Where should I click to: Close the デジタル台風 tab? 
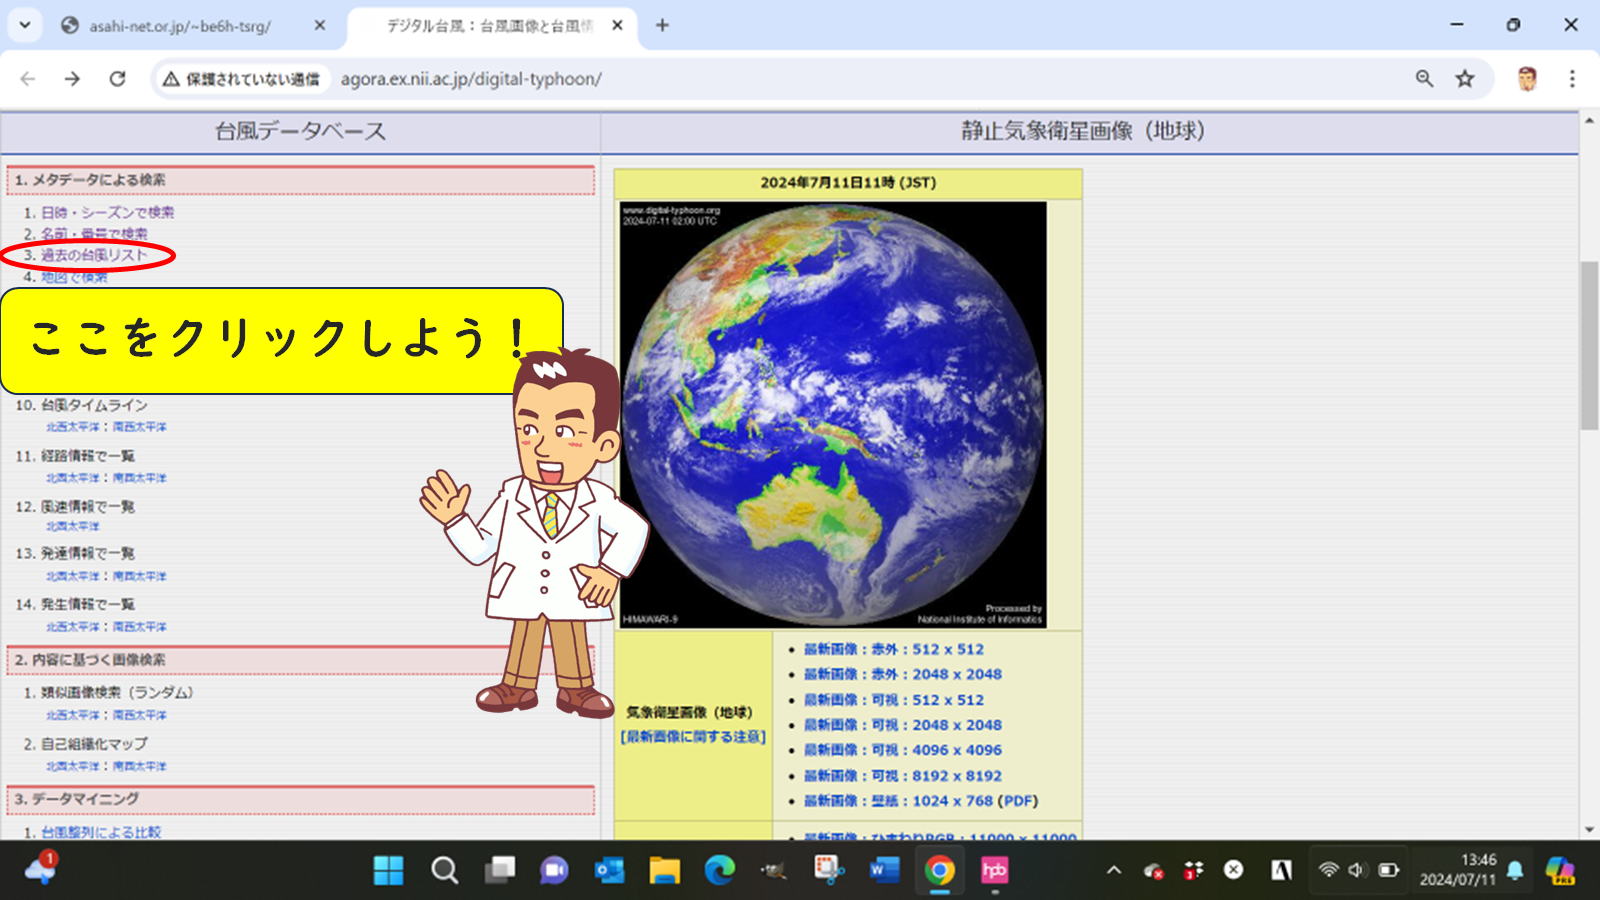point(617,26)
